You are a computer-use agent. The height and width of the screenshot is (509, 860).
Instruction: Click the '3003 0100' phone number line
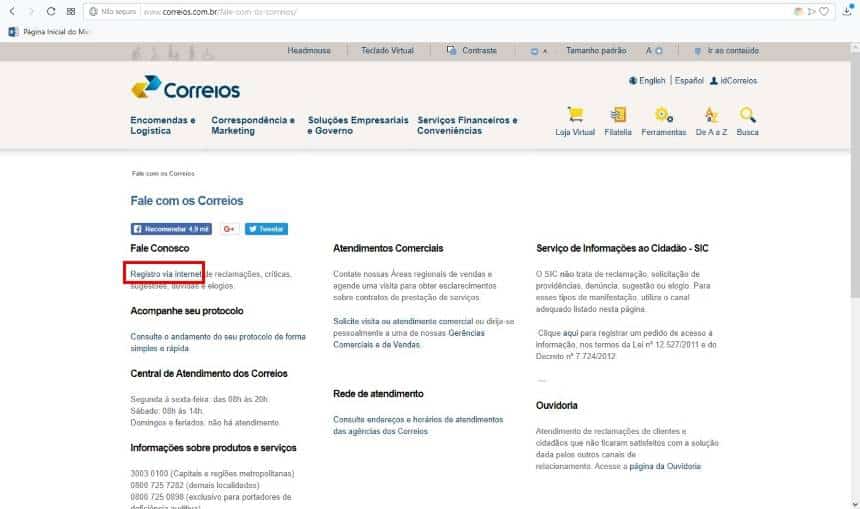212,473
